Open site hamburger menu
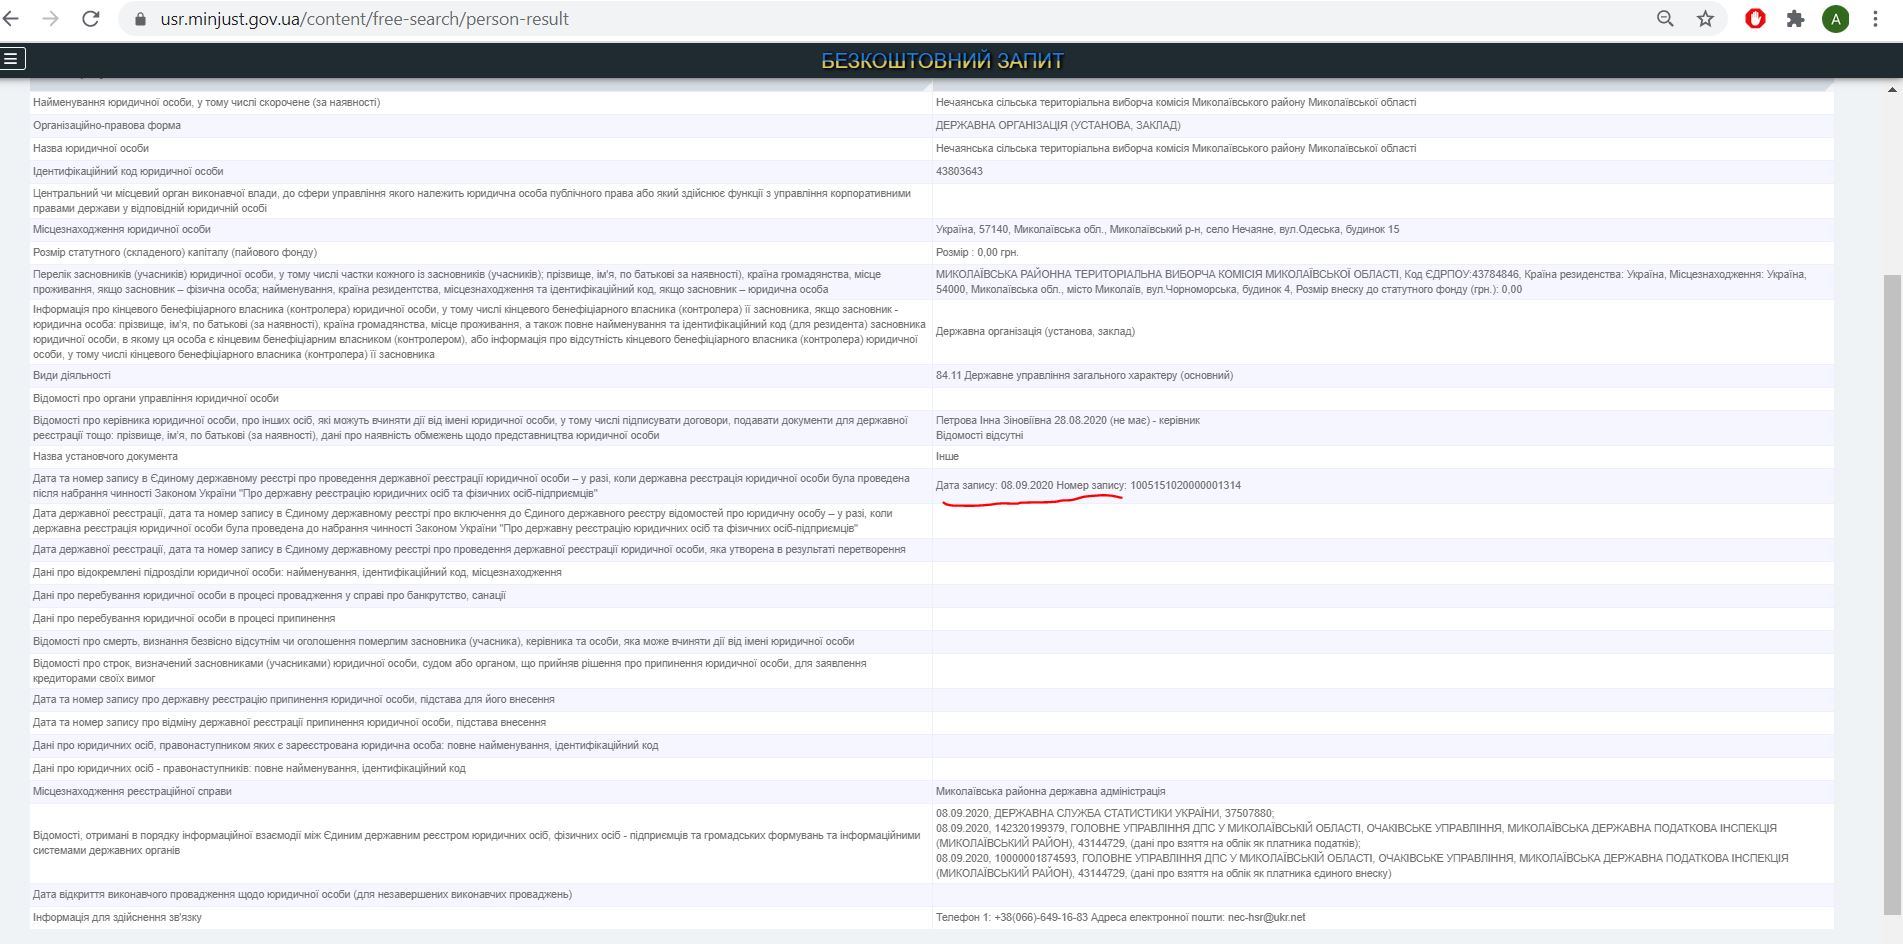Image resolution: width=1903 pixels, height=944 pixels. tap(11, 59)
